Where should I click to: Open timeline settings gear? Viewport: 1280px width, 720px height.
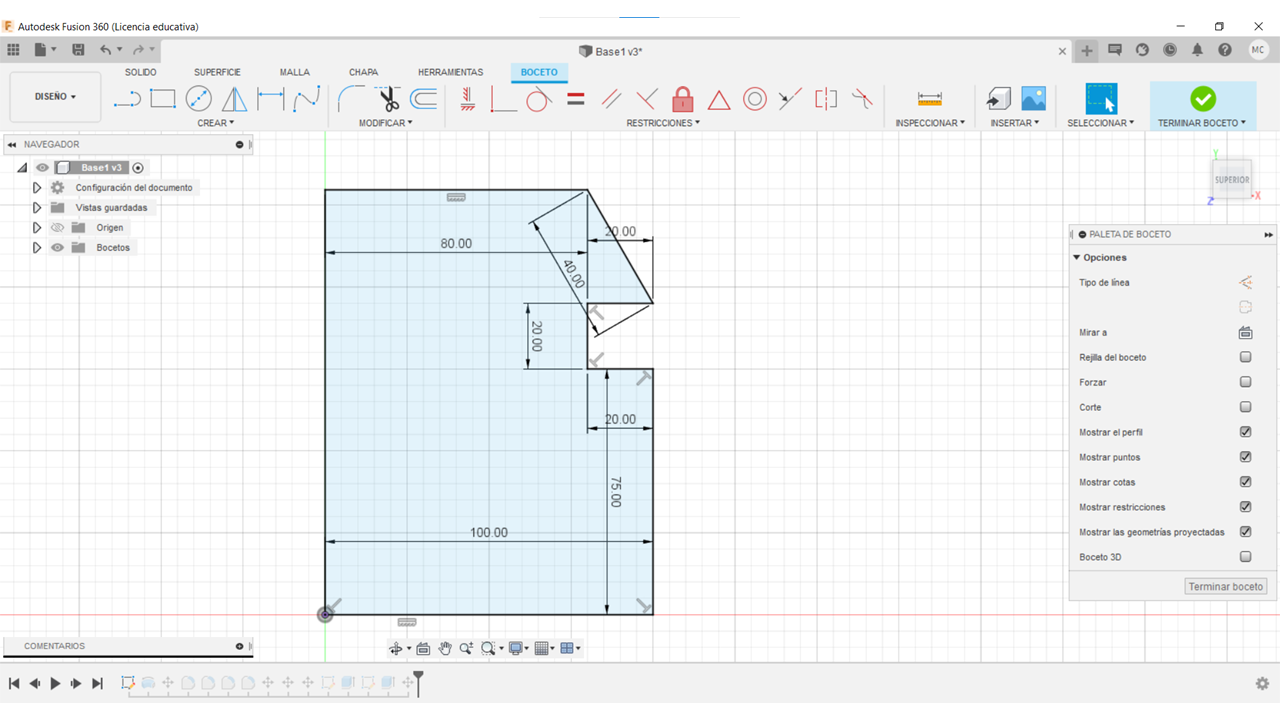point(1262,684)
